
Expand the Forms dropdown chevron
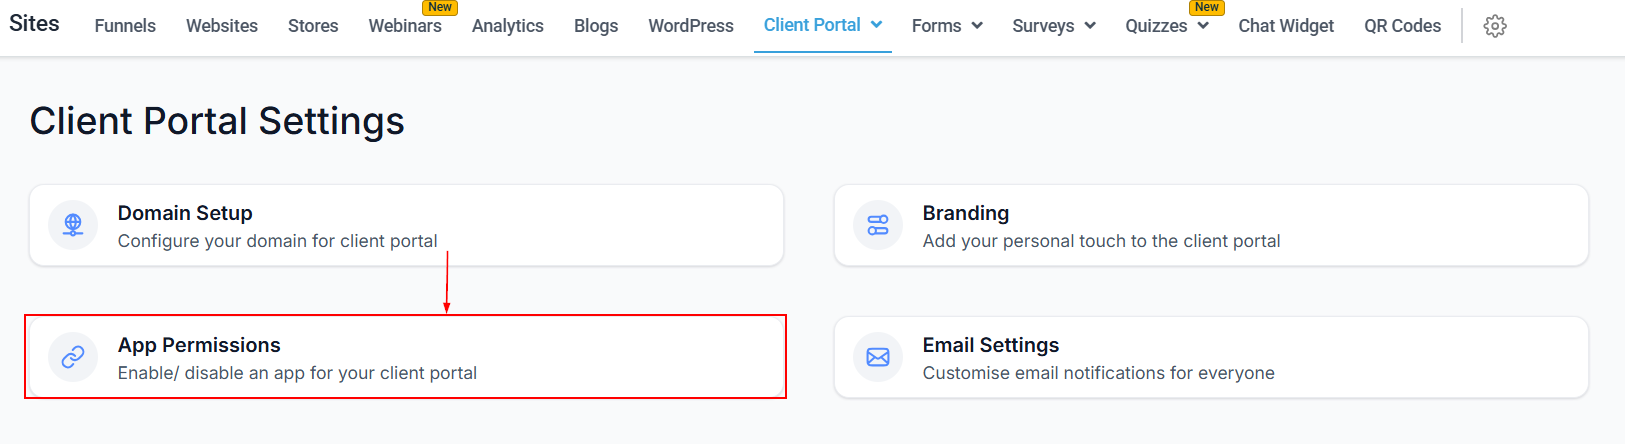(x=977, y=26)
